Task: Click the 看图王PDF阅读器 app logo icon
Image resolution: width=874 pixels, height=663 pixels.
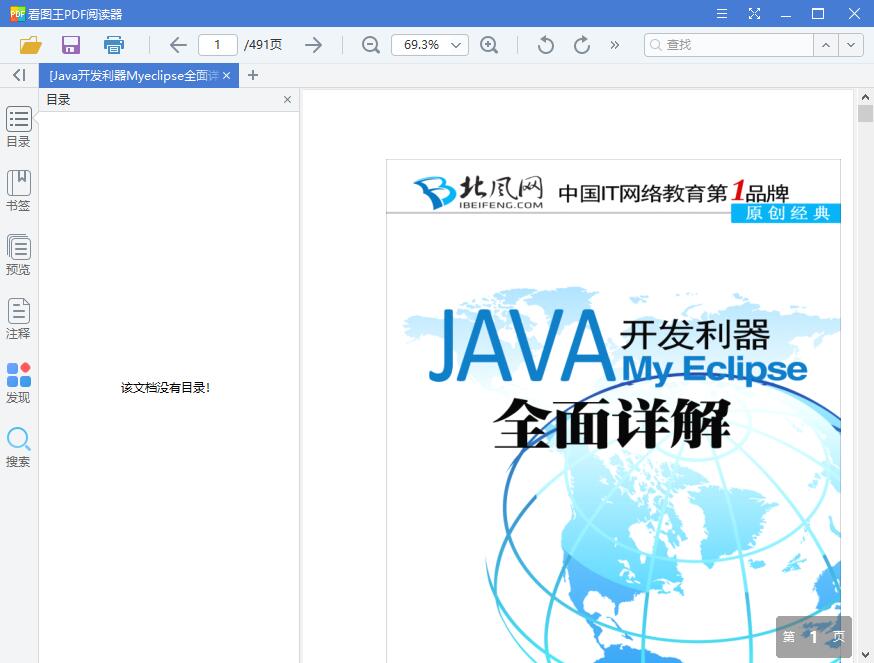Action: click(x=17, y=13)
